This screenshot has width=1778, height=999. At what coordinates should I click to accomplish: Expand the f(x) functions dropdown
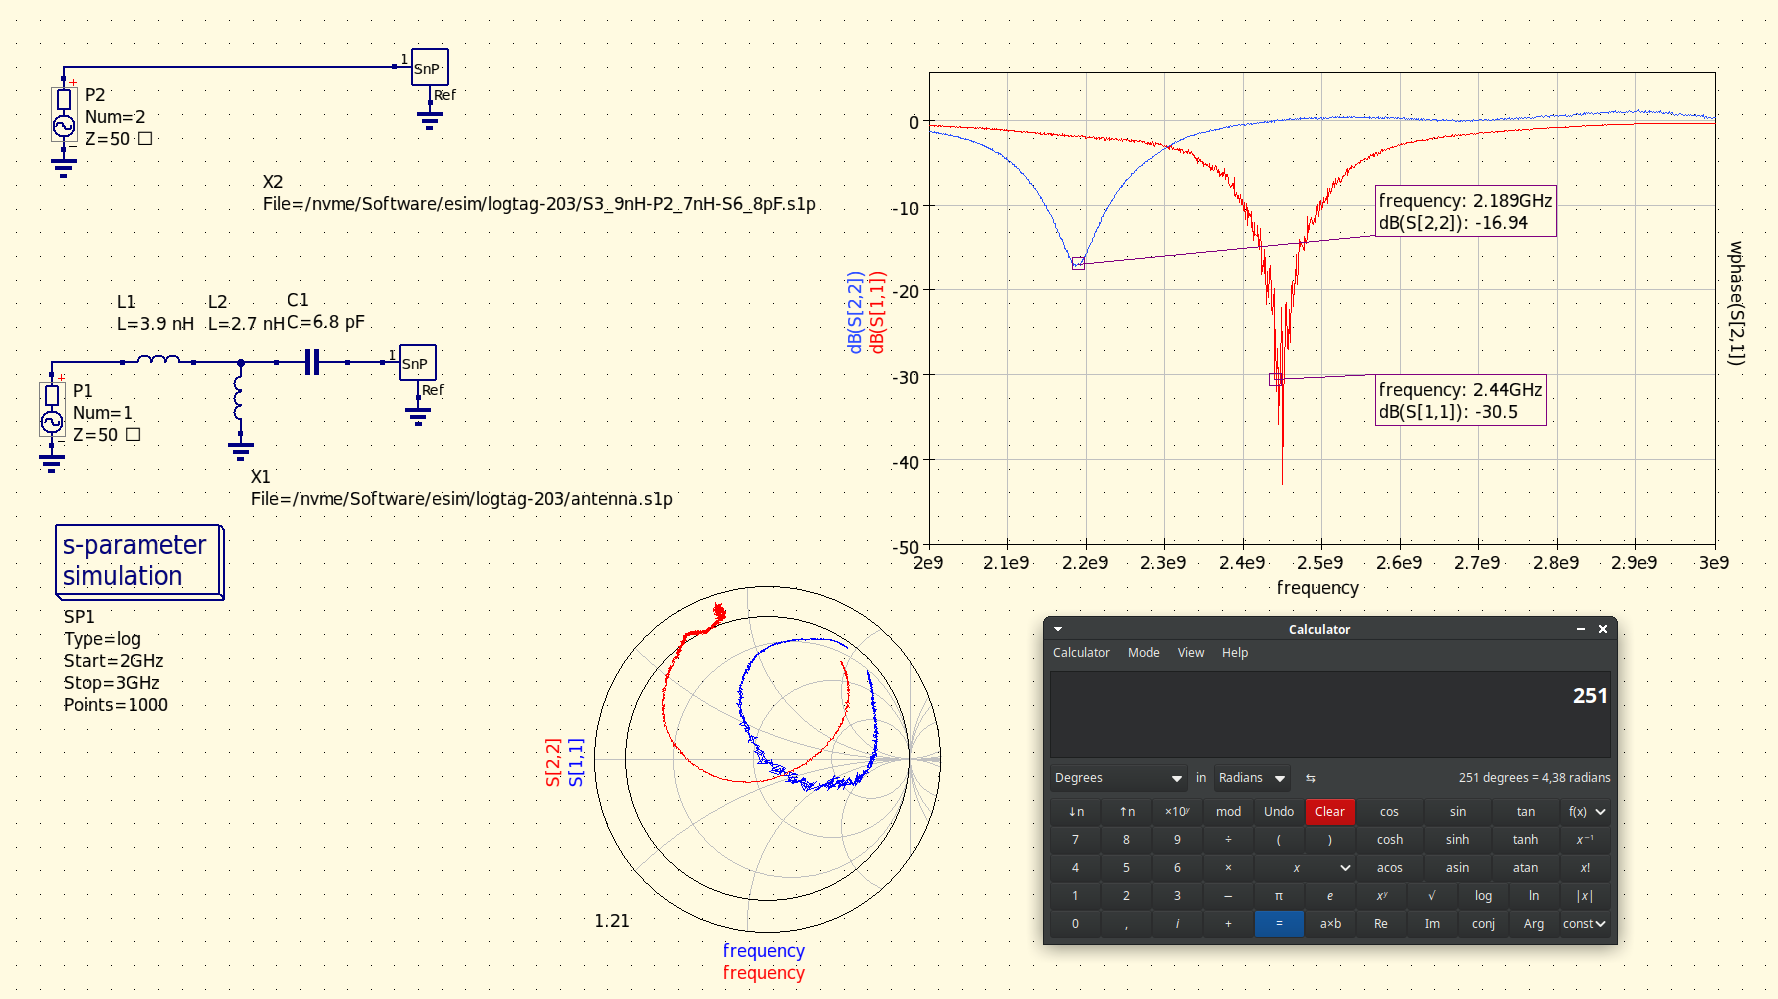1586,812
